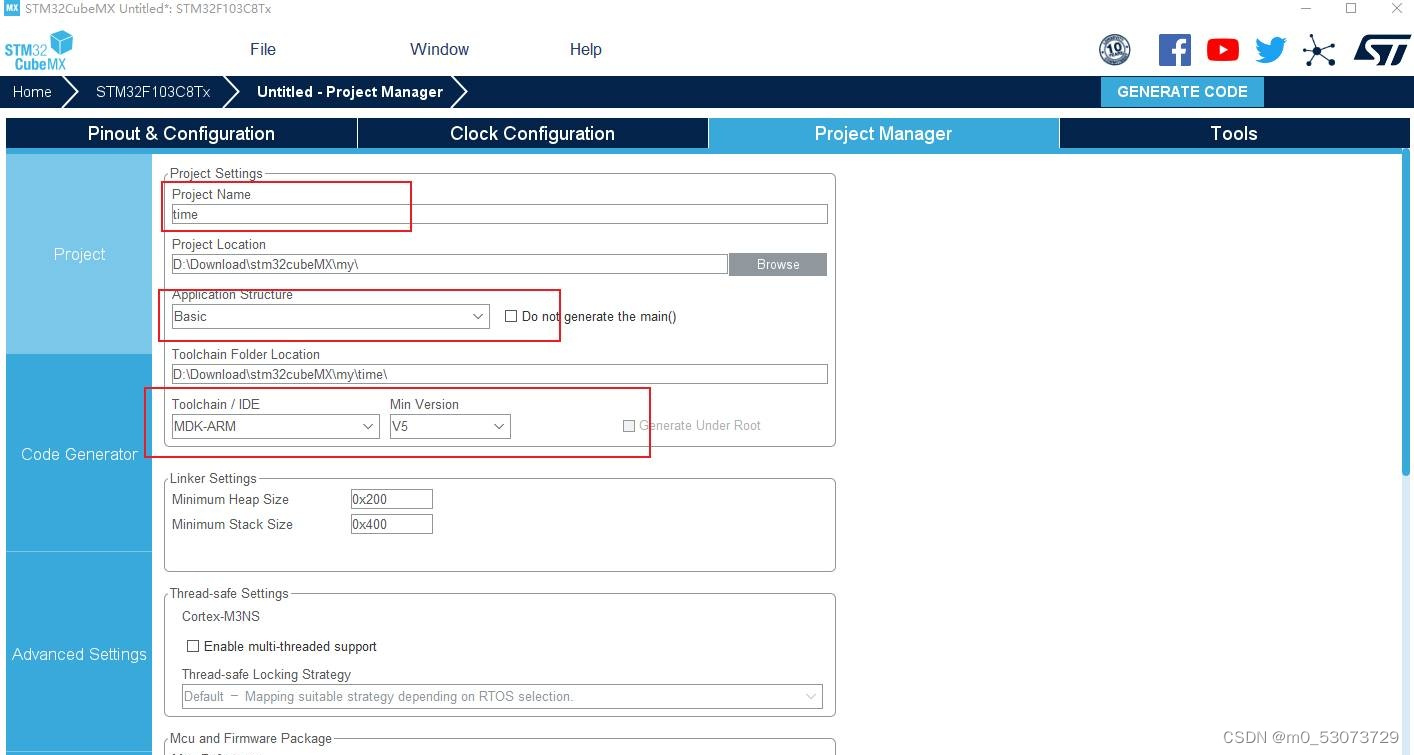The width and height of the screenshot is (1414, 755).
Task: Open the Window menu
Action: tap(439, 49)
